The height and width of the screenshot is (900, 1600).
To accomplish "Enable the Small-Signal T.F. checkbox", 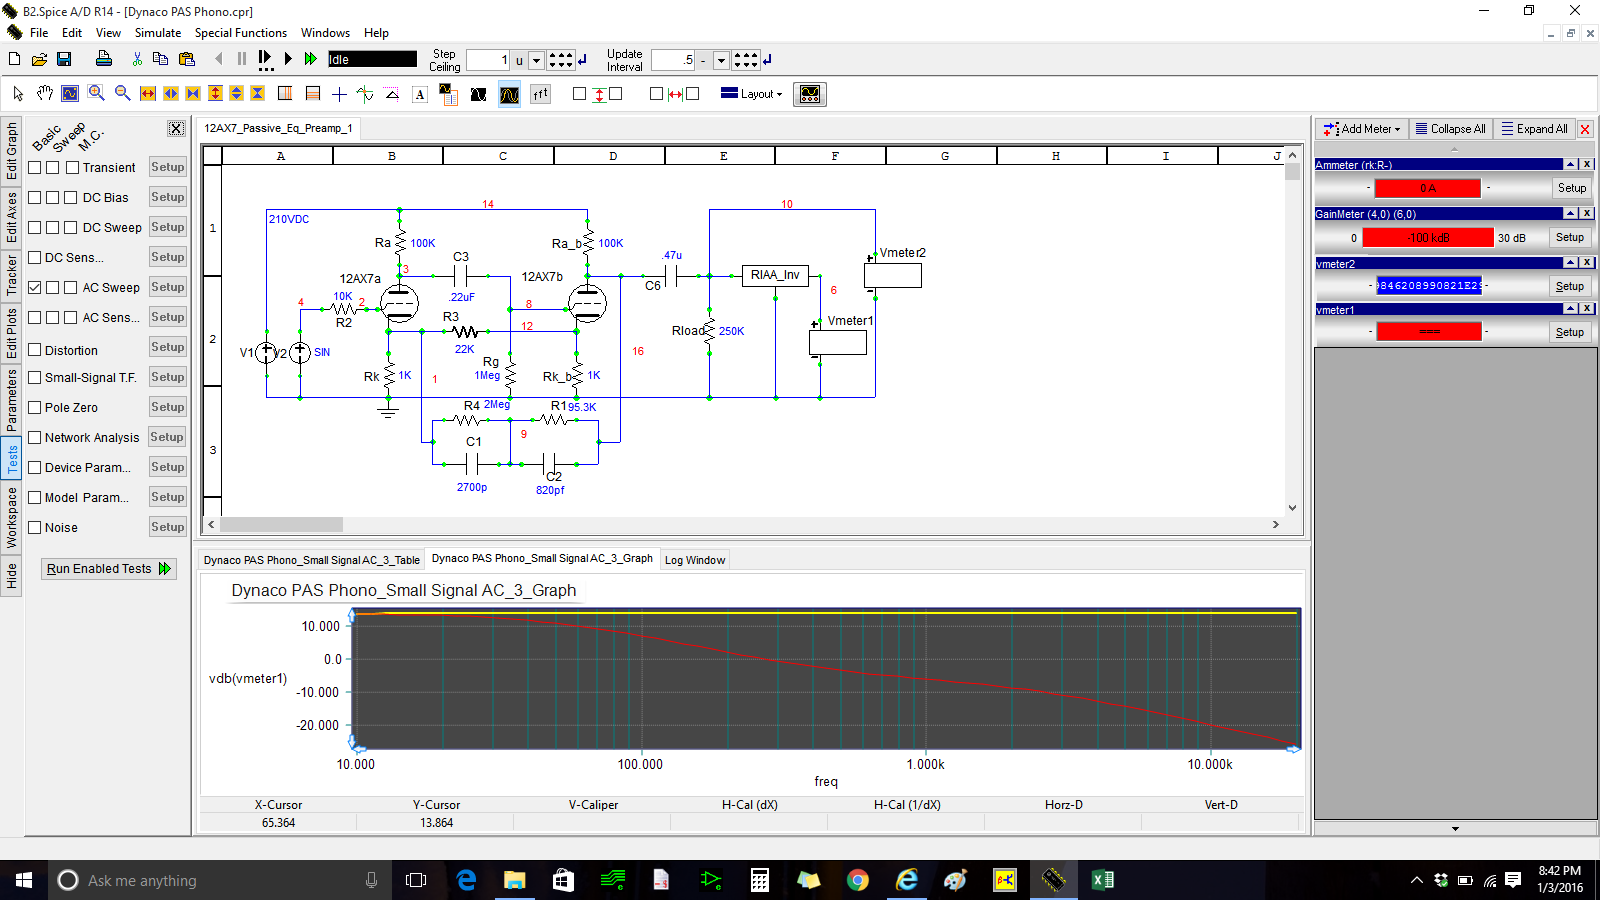I will (x=35, y=377).
